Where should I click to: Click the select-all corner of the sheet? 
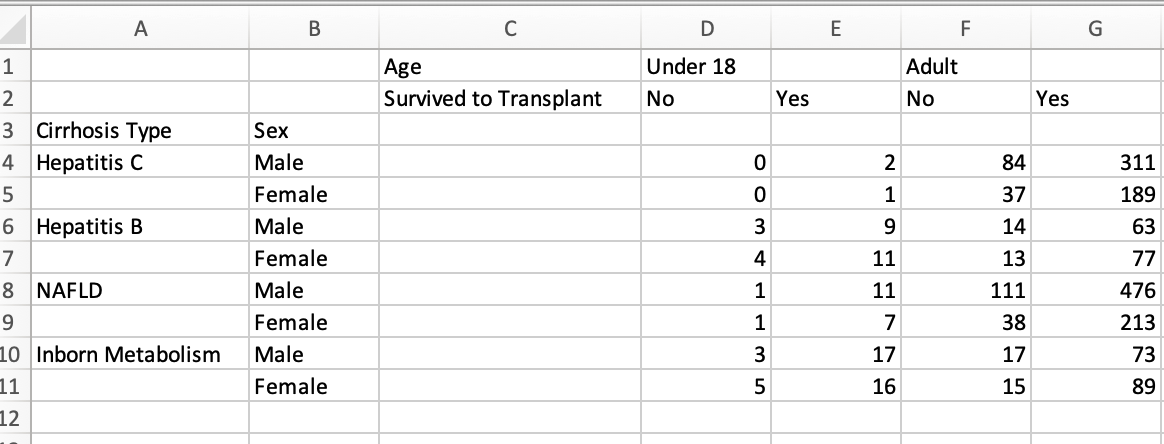[13, 30]
